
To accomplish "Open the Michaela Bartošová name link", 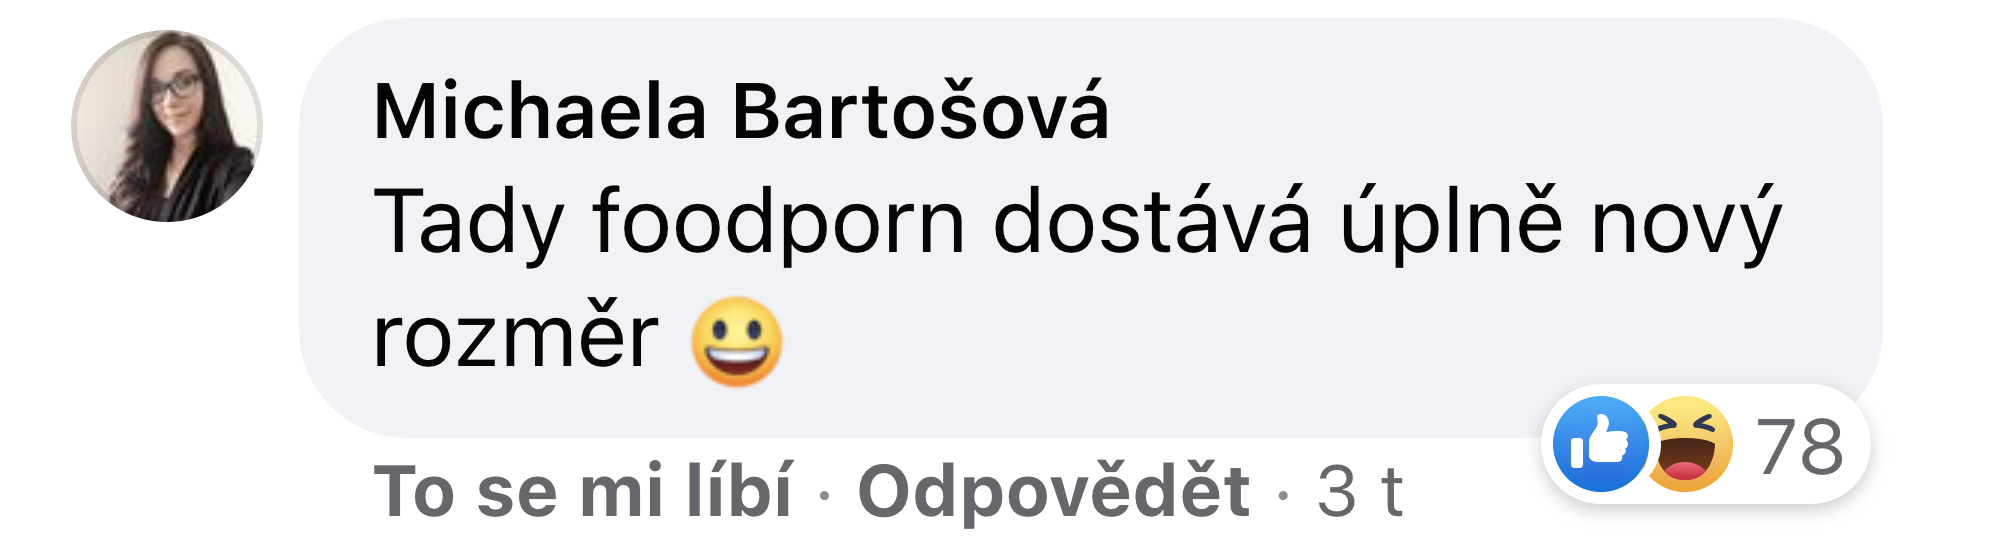I will pyautogui.click(x=741, y=111).
